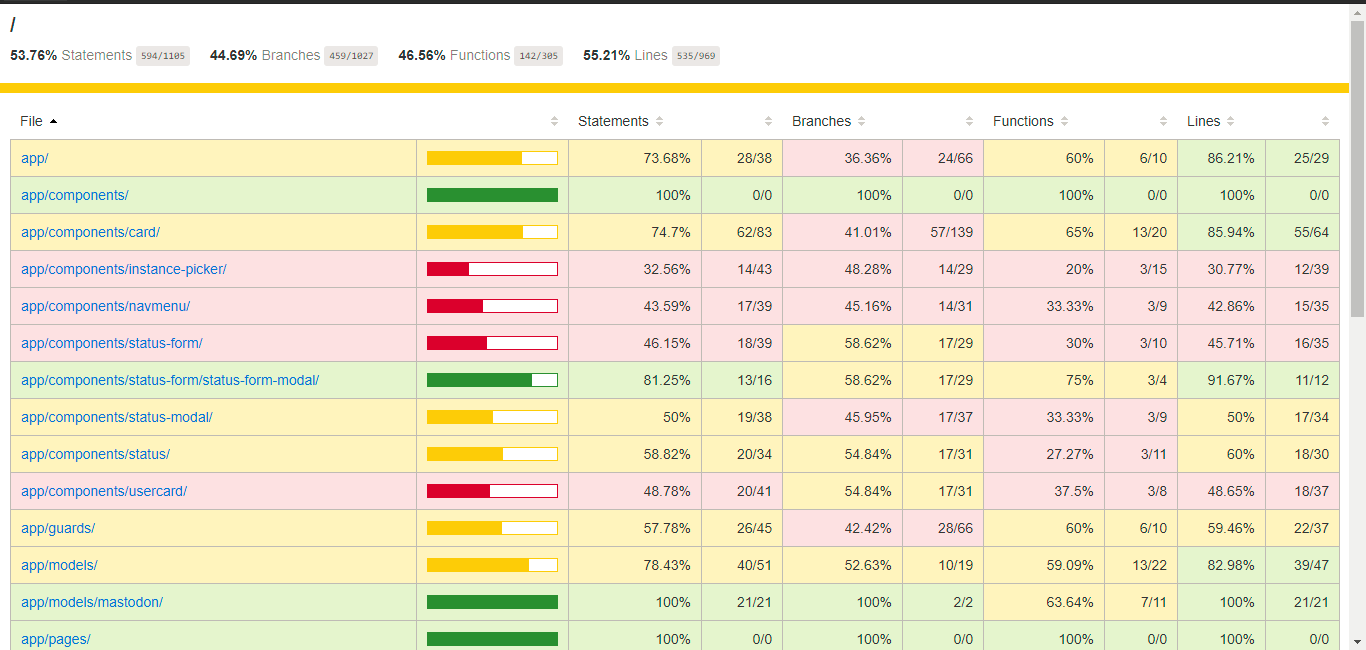Open the app/guards/ link
The image size is (1366, 650).
coord(58,528)
